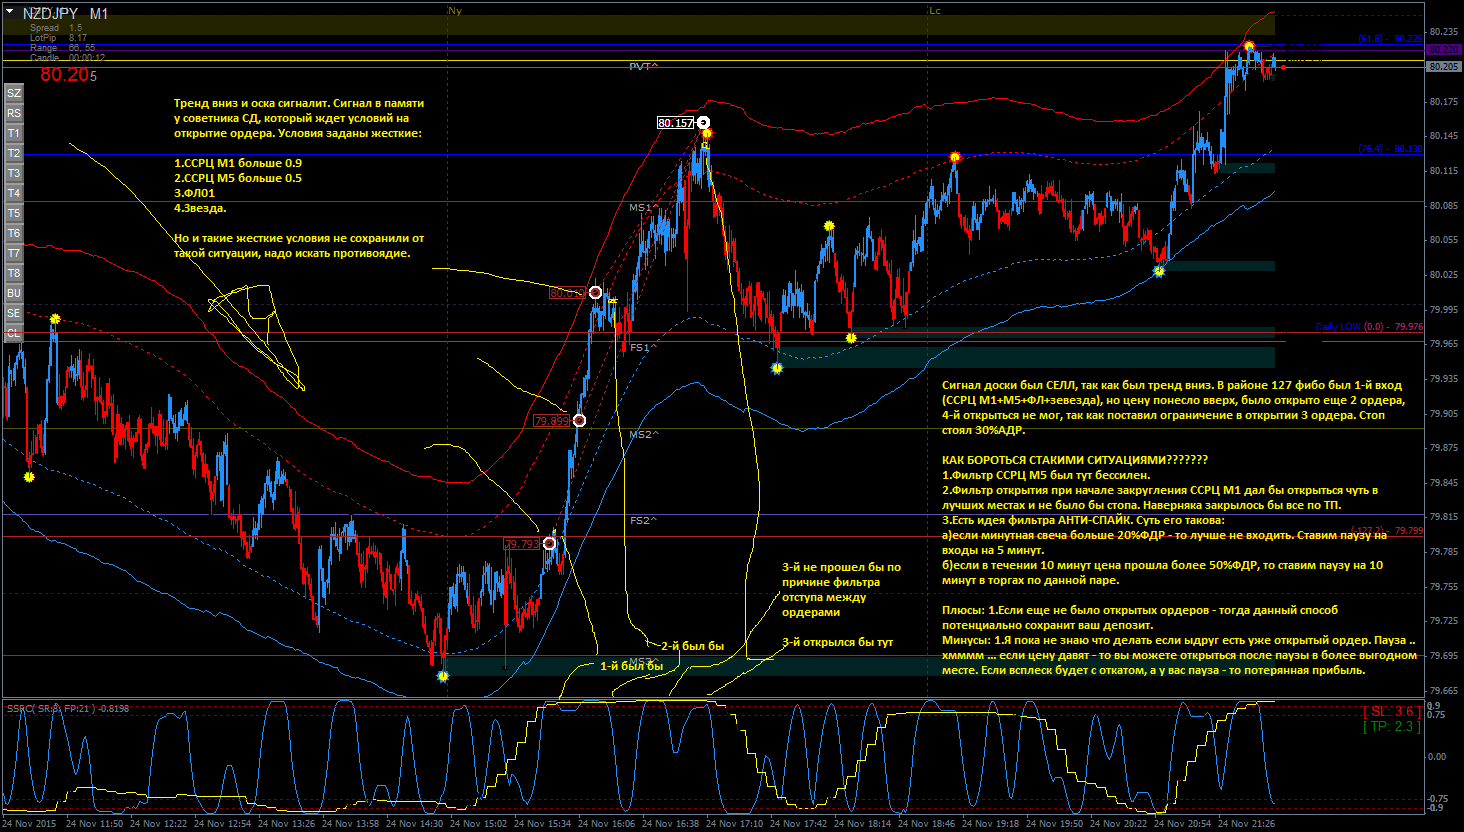Click the 80.235 price scale value

(1443, 32)
